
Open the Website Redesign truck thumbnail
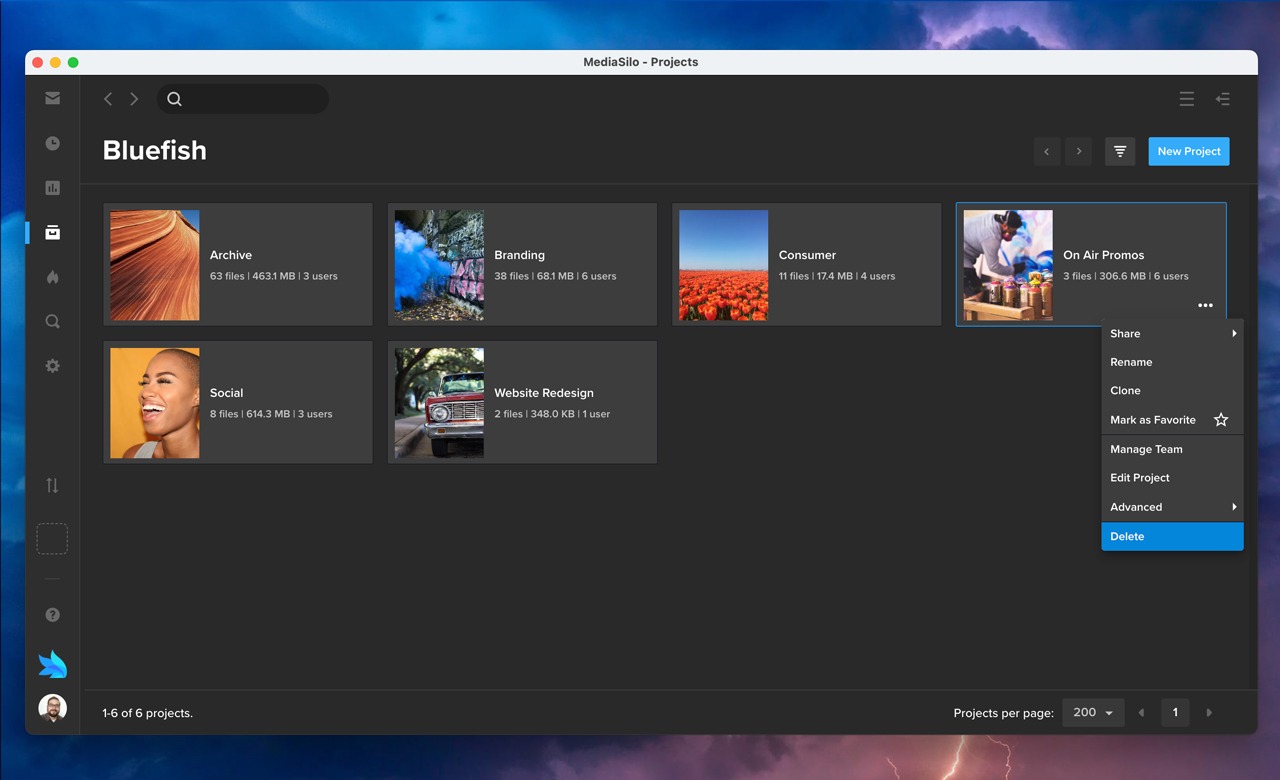pos(439,403)
